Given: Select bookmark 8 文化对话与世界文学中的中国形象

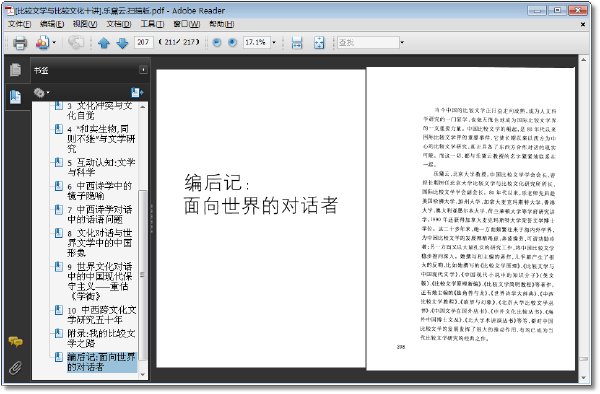Looking at the screenshot, I should point(99,243).
